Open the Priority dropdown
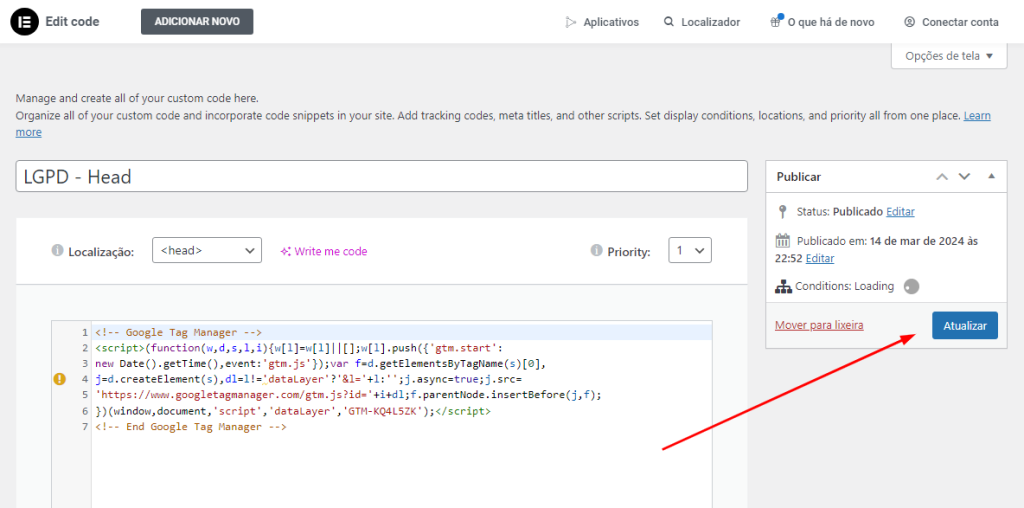1024x508 pixels. tap(690, 250)
